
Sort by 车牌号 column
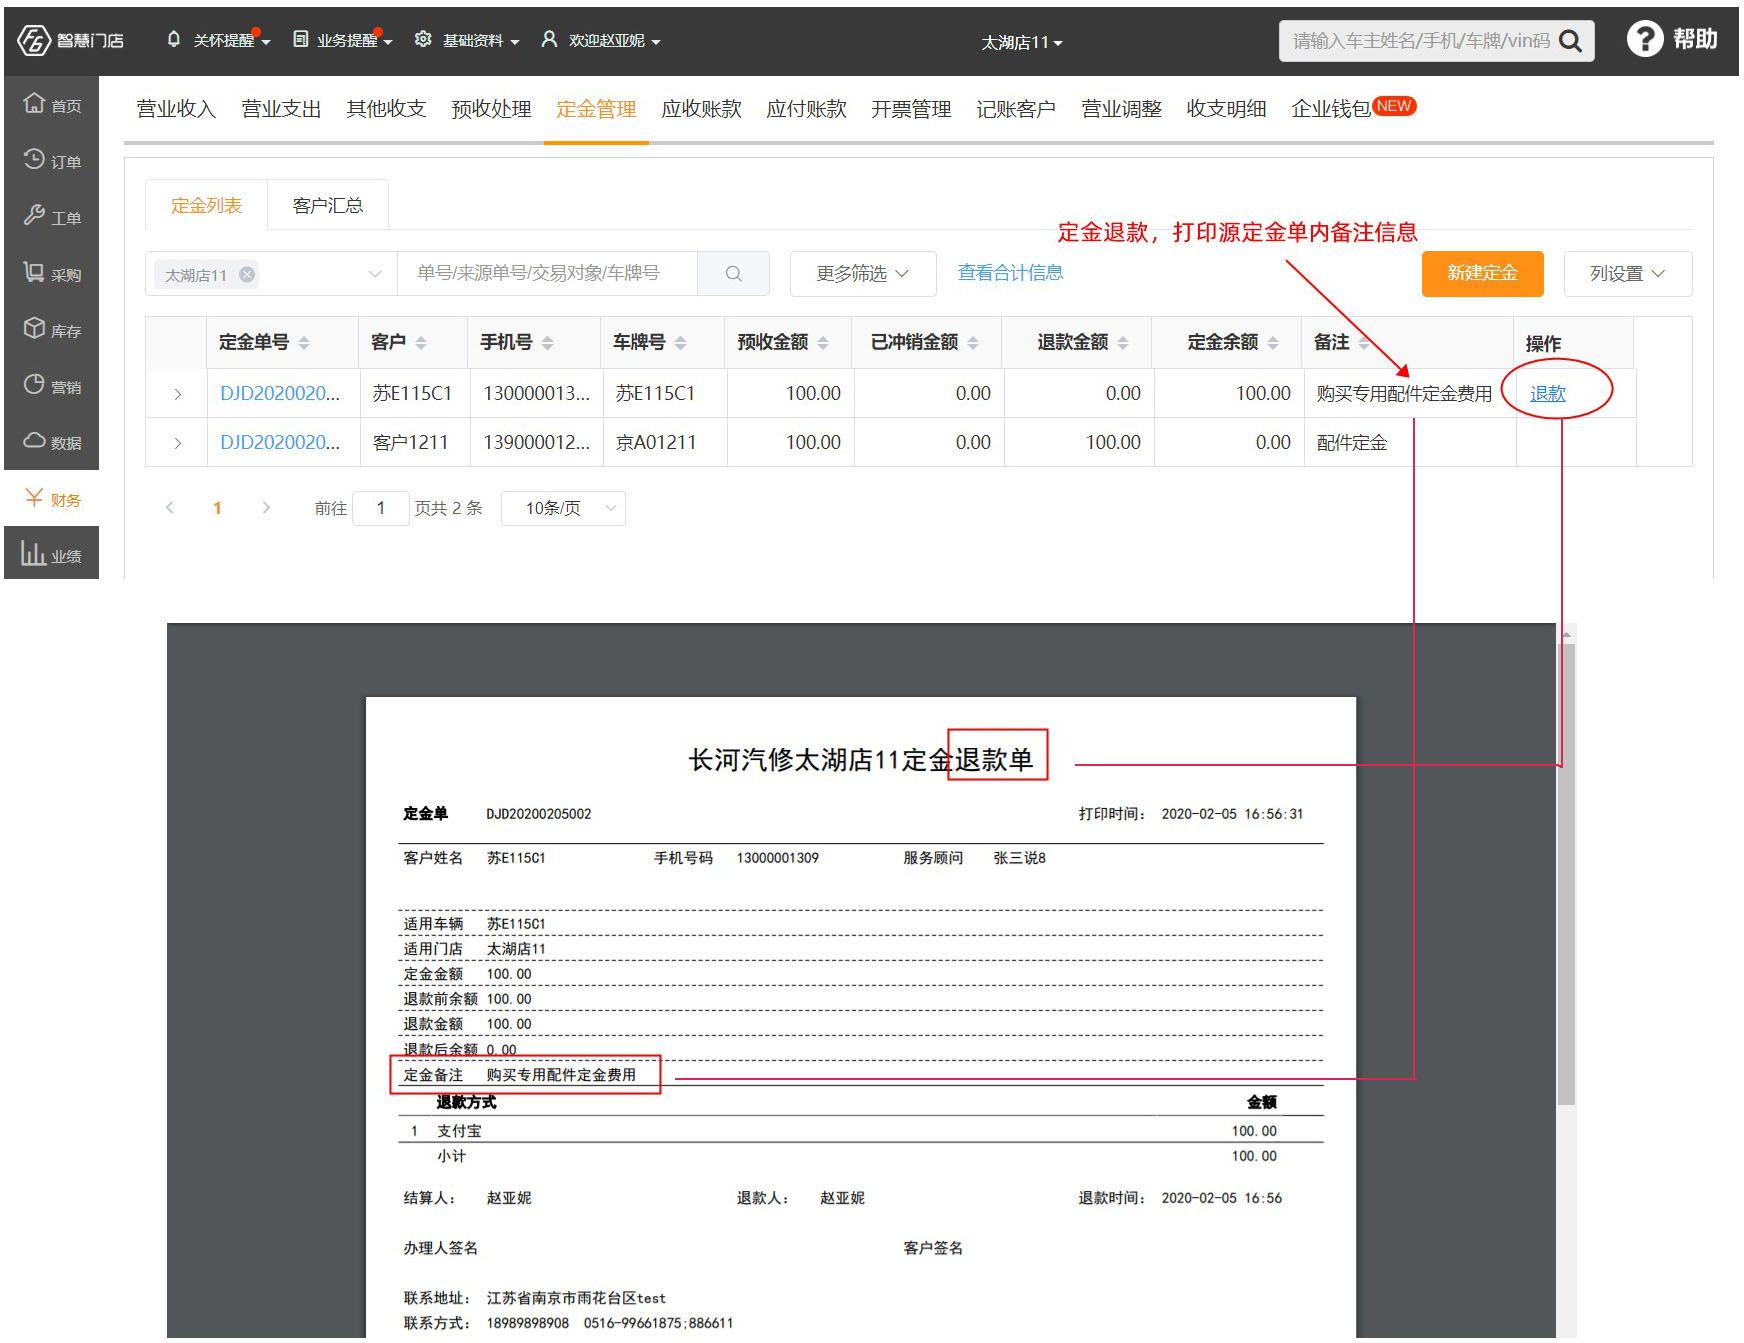[x=681, y=342]
